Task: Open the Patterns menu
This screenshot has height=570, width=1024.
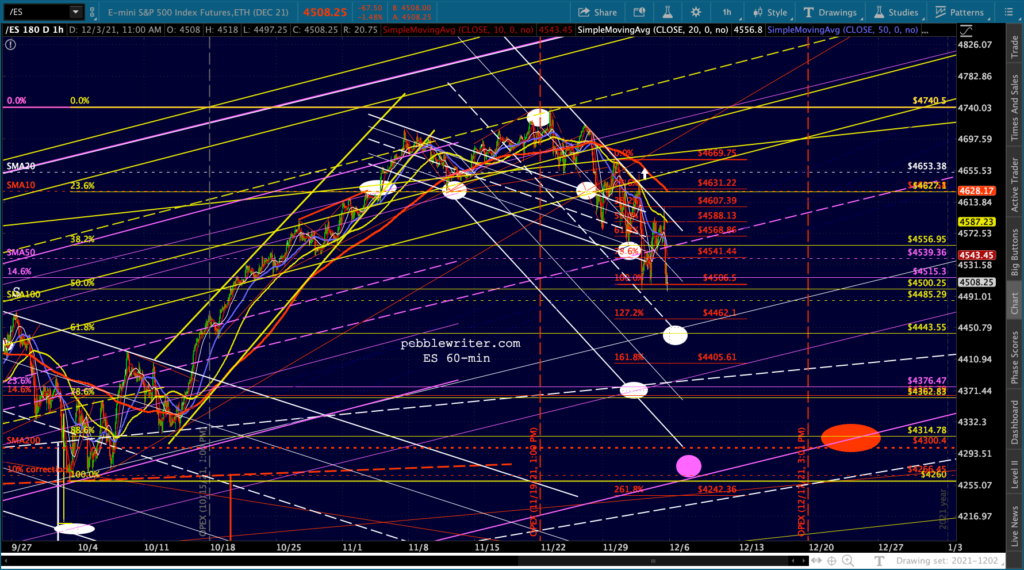Action: (x=960, y=12)
